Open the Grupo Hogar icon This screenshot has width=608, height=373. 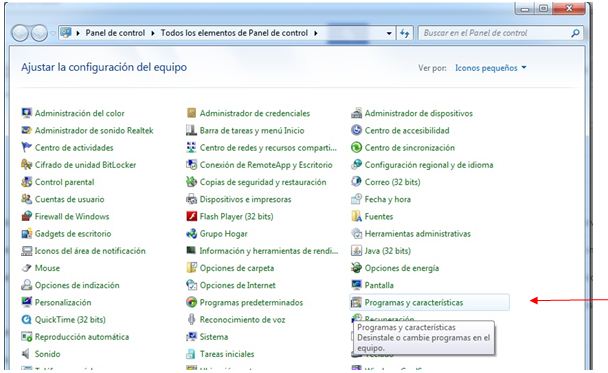coord(192,233)
